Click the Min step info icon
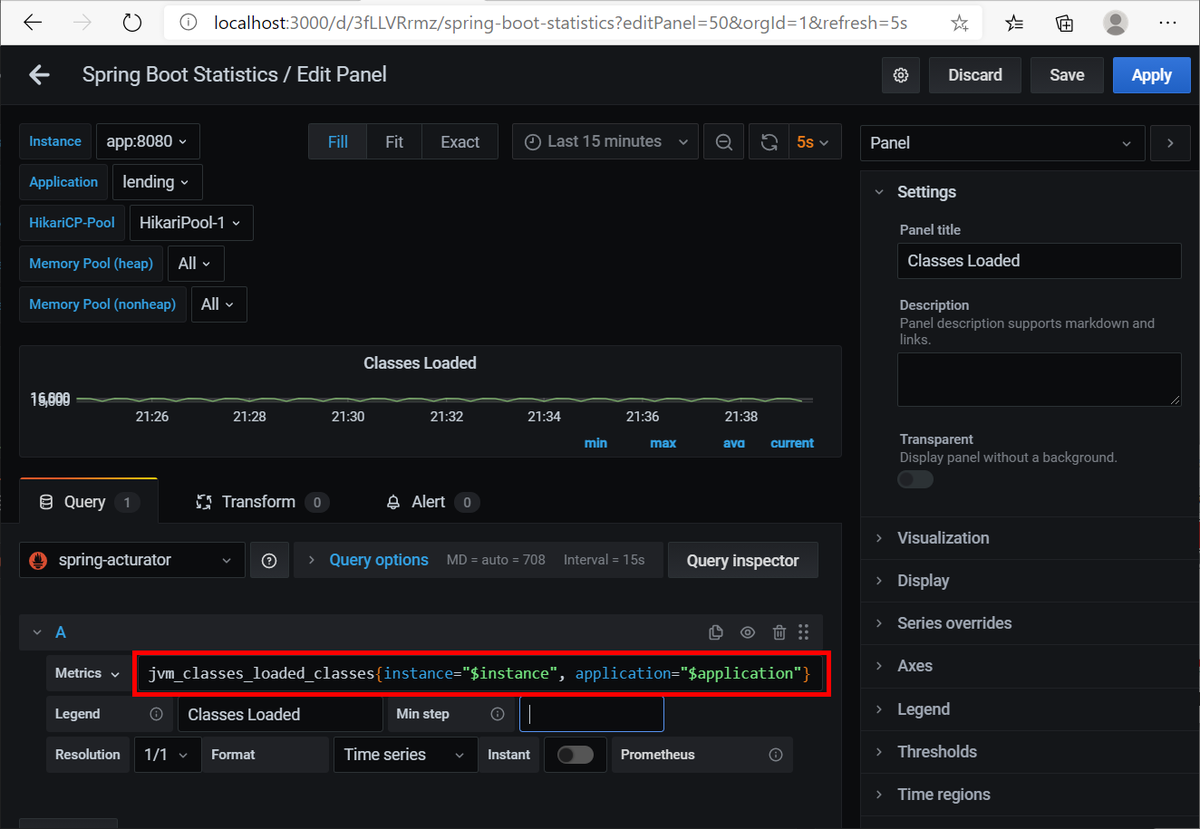 click(497, 714)
